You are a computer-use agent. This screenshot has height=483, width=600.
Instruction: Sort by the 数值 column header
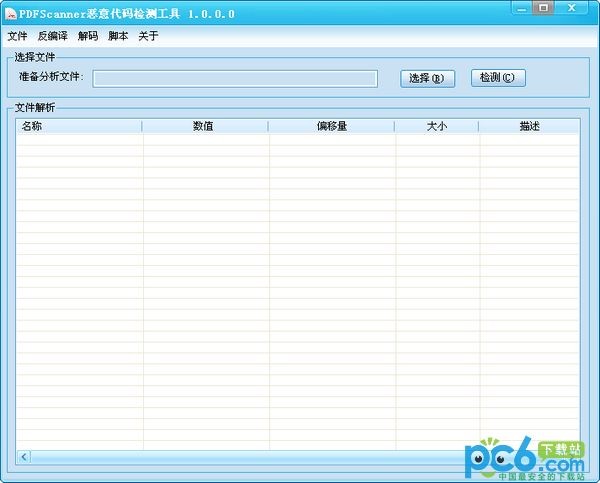pos(205,126)
